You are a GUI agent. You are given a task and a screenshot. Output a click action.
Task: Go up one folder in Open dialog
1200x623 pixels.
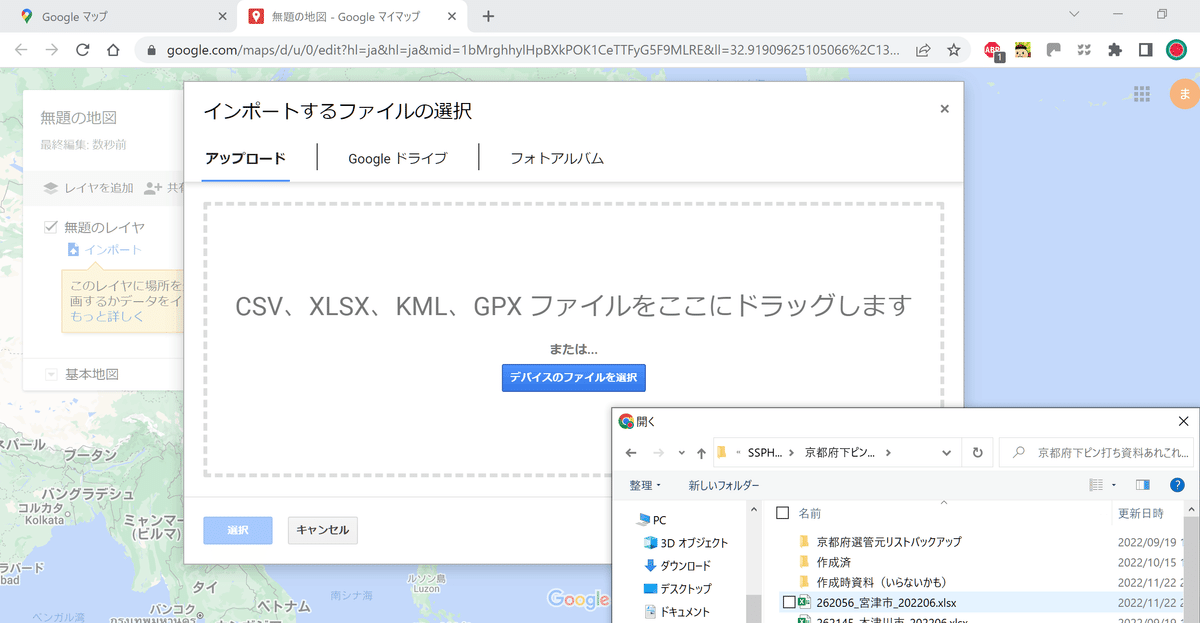coord(701,452)
